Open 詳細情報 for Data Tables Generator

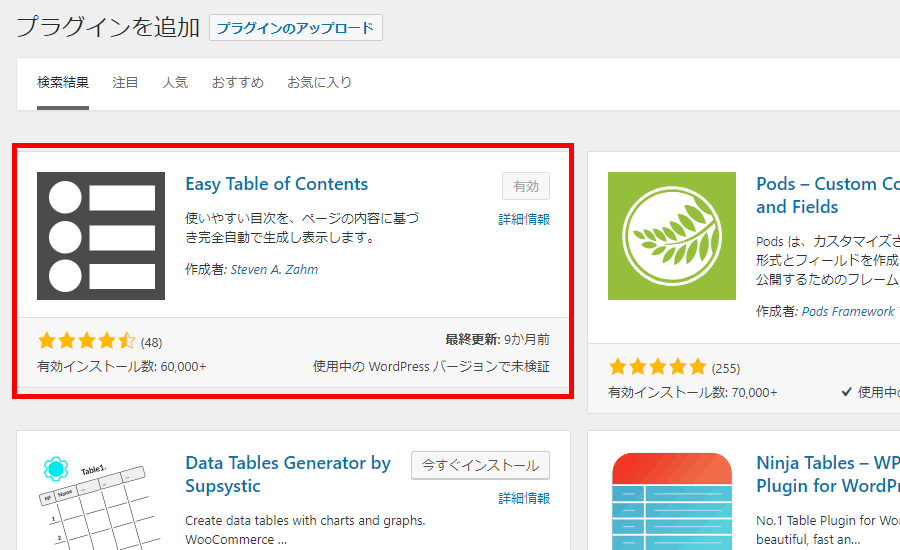[x=524, y=498]
